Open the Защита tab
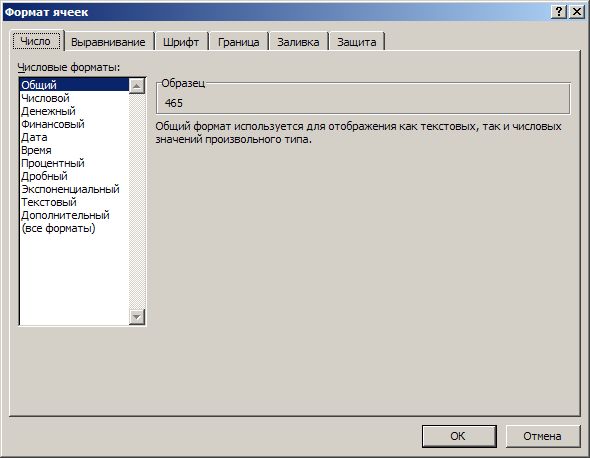The width and height of the screenshot is (590, 458). point(357,42)
